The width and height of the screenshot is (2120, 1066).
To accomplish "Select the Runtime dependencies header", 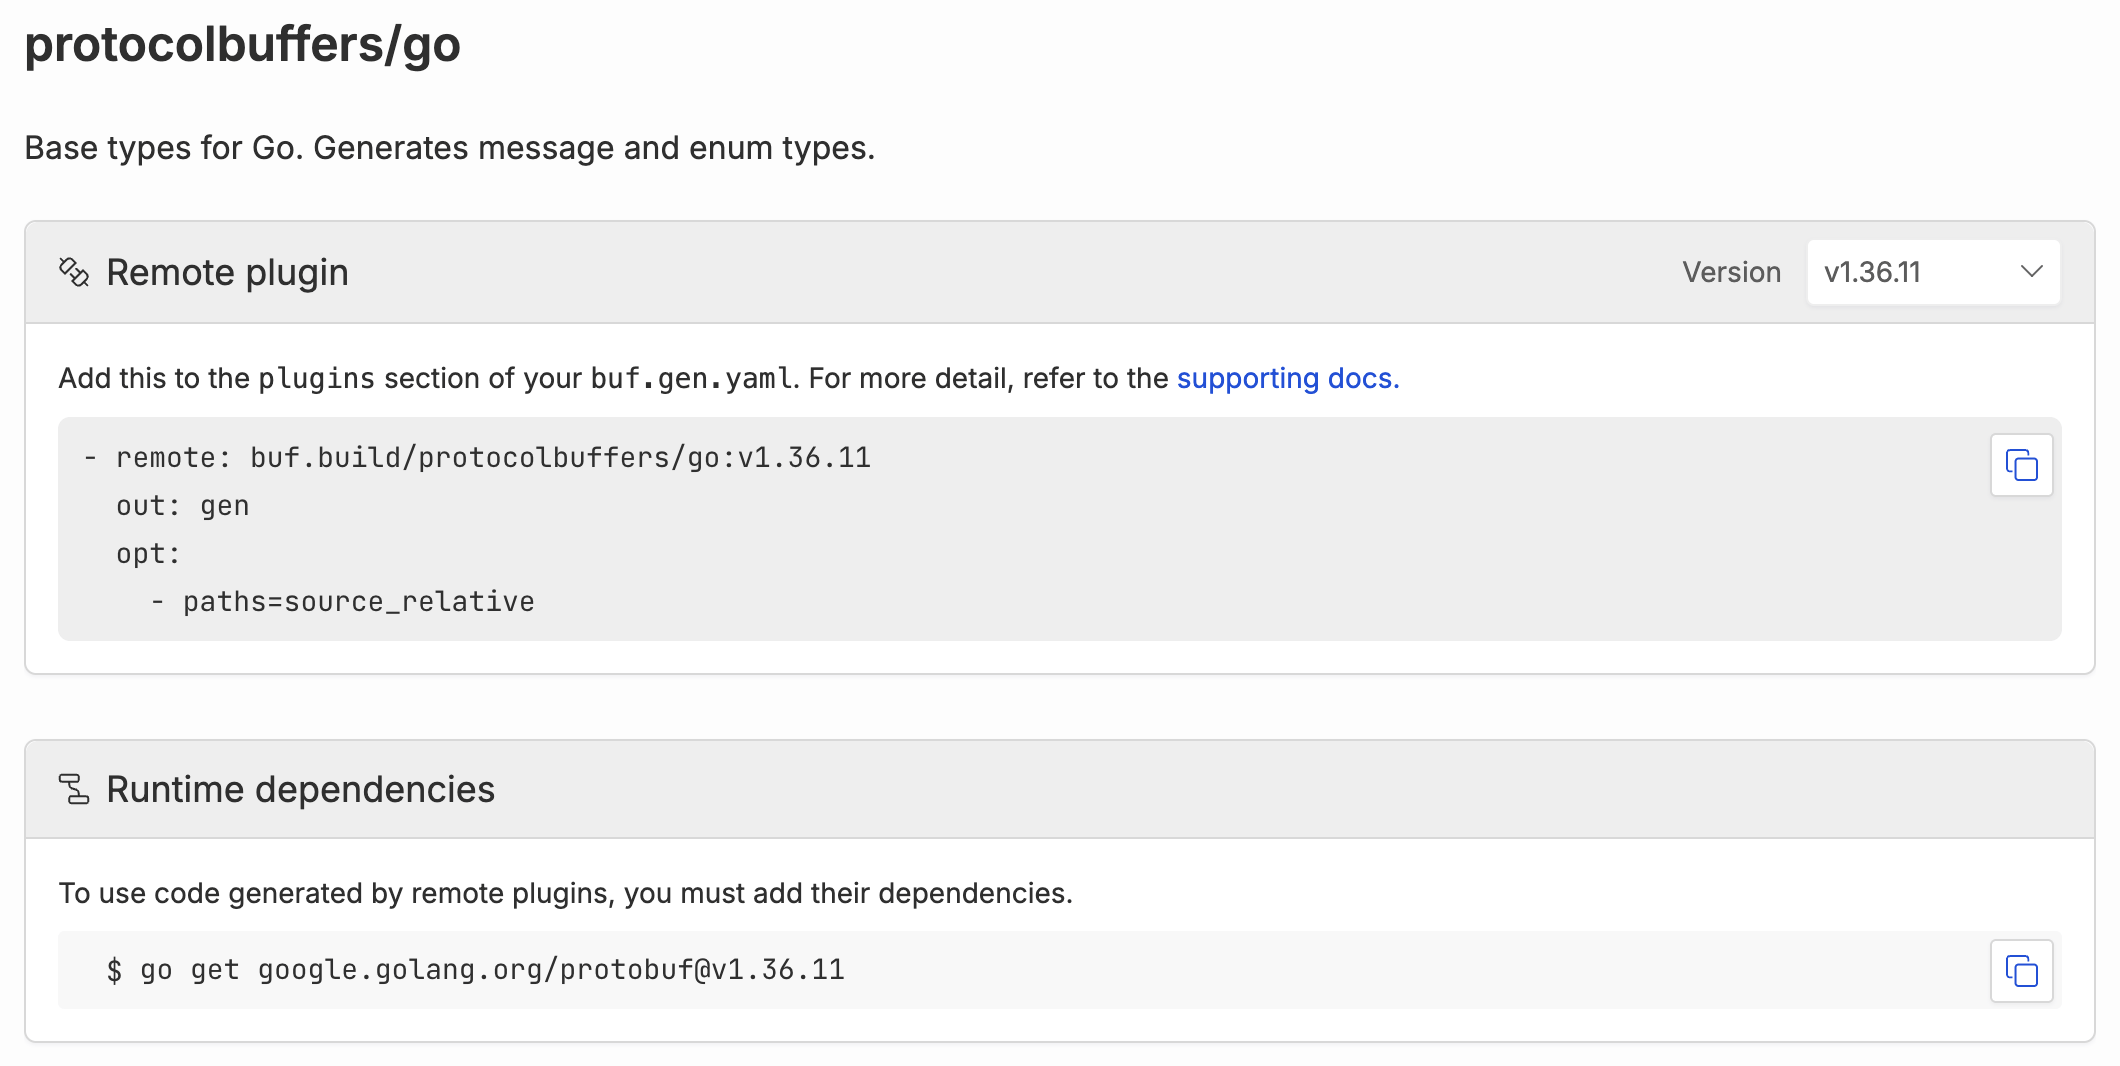I will 300,788.
